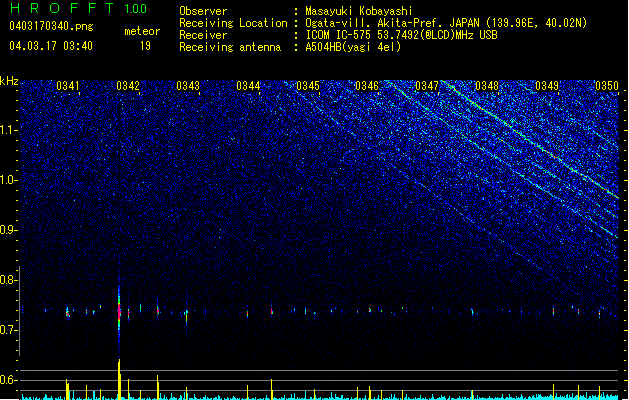
Task: Click the 0.6 kHz frequency tick label
Action: tap(7, 380)
